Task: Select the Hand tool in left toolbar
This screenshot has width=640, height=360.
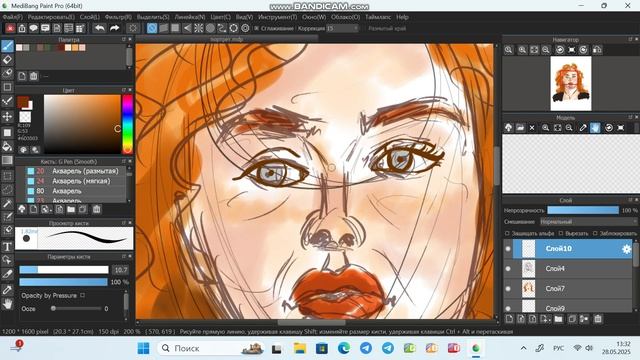Action: (7, 304)
